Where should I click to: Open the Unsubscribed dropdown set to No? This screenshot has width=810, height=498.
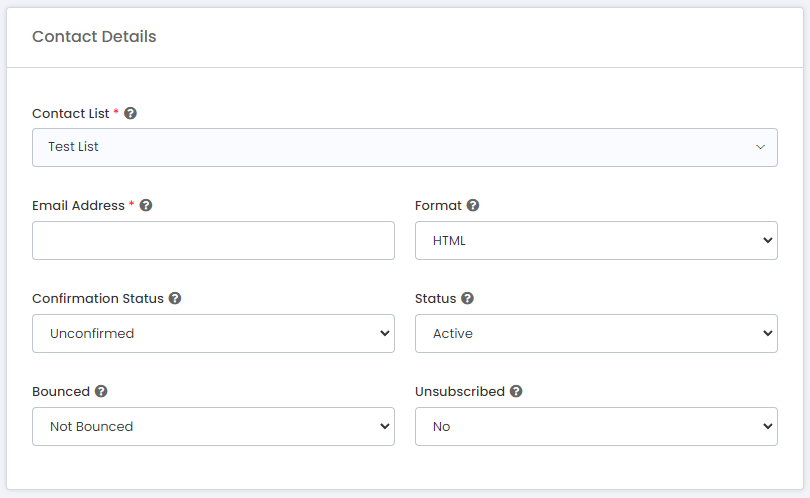click(x=596, y=426)
